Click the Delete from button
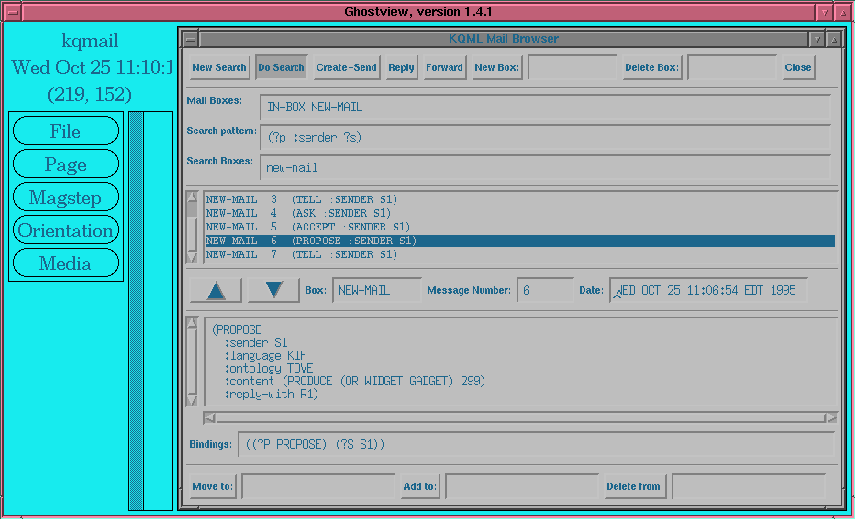Viewport: 855px width, 519px height. pyautogui.click(x=636, y=486)
